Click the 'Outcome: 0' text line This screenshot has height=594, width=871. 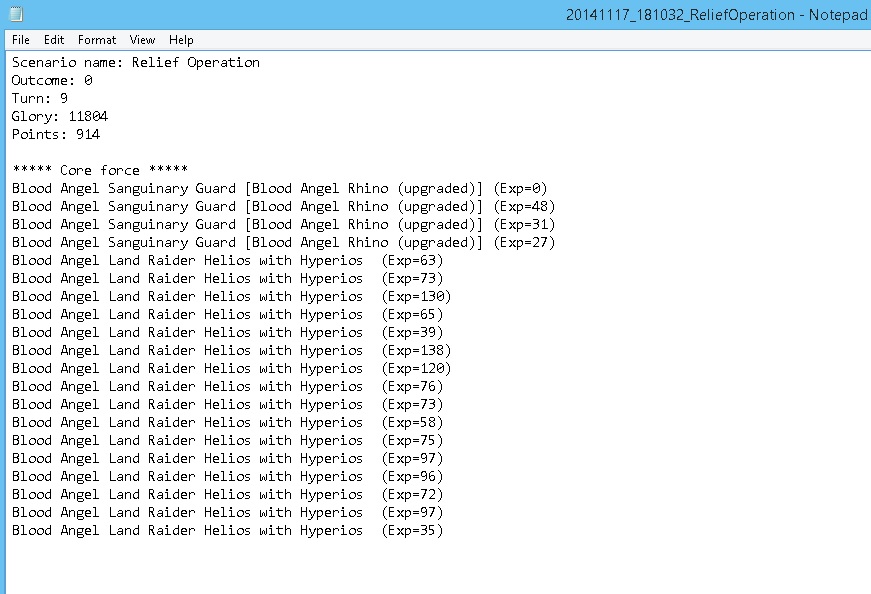coord(52,80)
